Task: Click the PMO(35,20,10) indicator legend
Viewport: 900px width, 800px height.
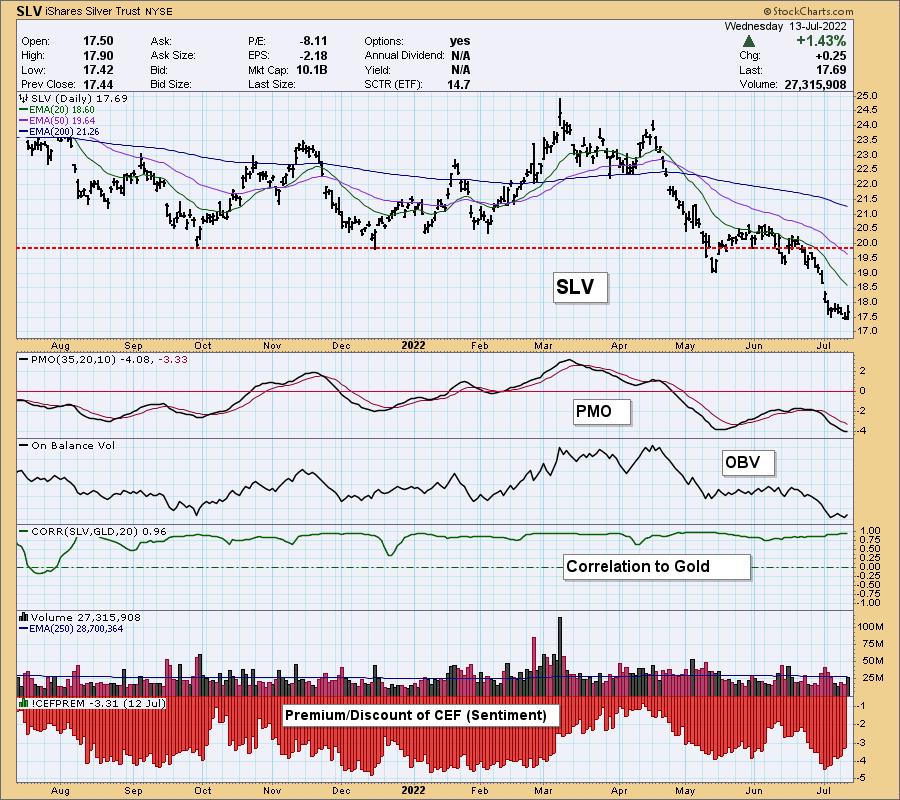Action: click(104, 359)
